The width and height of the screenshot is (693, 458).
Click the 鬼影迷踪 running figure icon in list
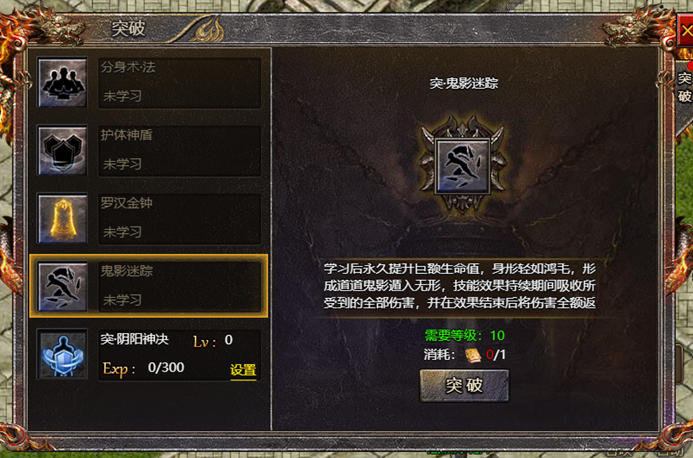click(x=62, y=286)
